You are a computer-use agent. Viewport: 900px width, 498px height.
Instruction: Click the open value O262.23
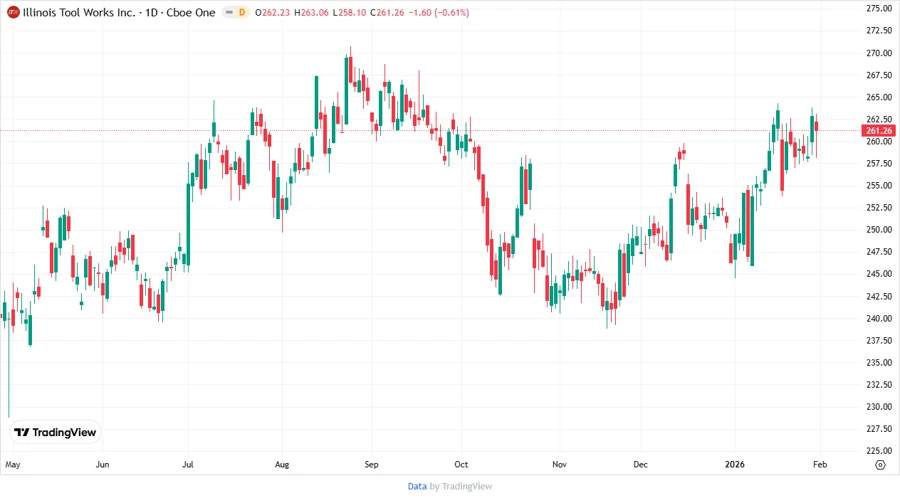click(x=273, y=12)
